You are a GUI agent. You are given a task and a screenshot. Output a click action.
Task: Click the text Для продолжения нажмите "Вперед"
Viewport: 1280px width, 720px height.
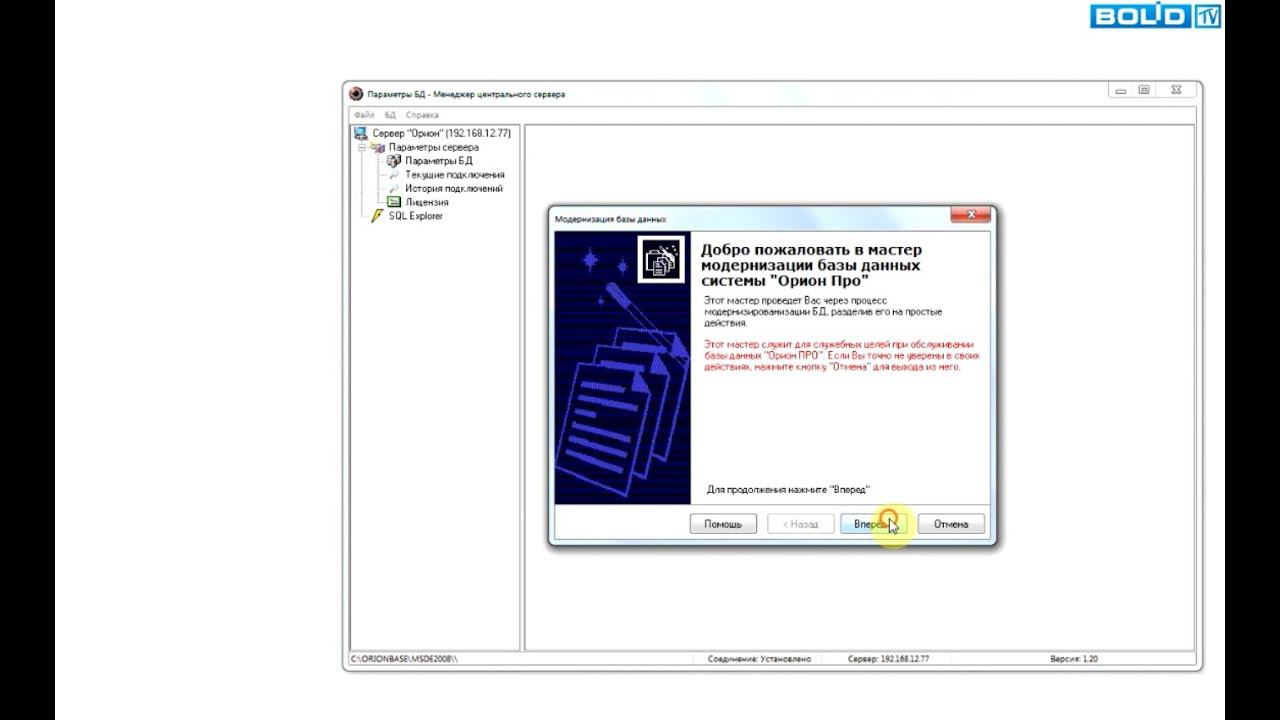789,490
